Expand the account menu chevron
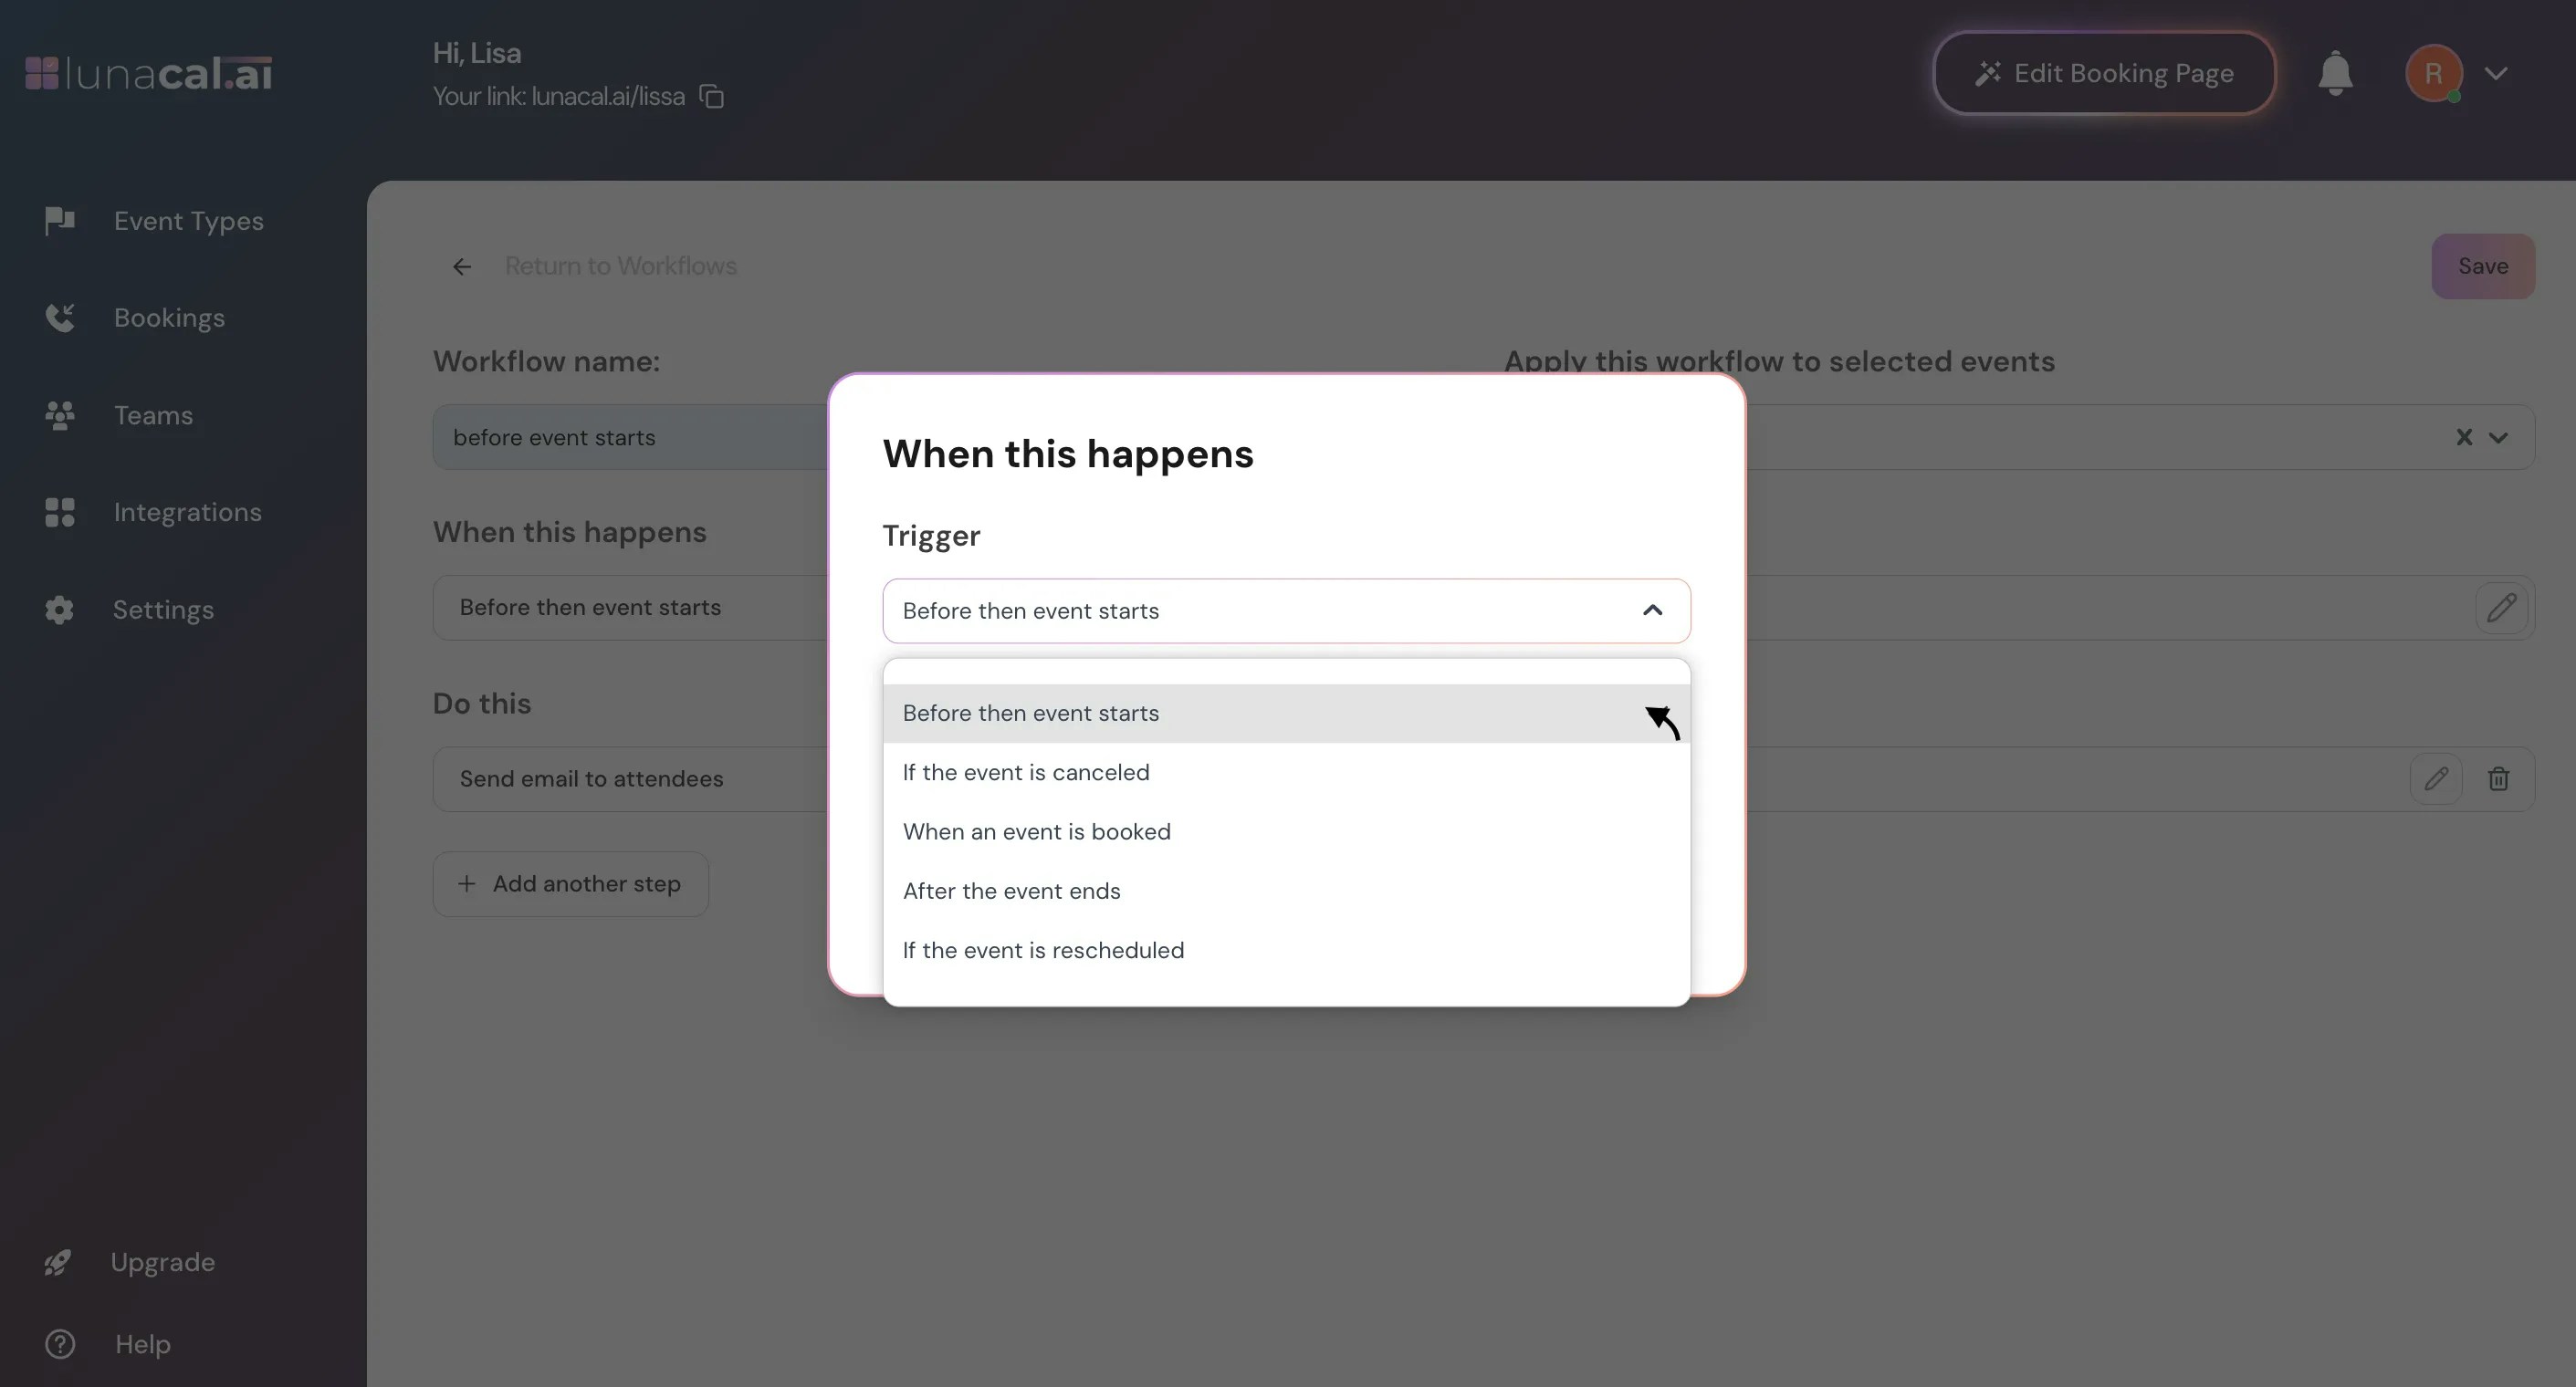This screenshot has width=2576, height=1387. (2496, 74)
